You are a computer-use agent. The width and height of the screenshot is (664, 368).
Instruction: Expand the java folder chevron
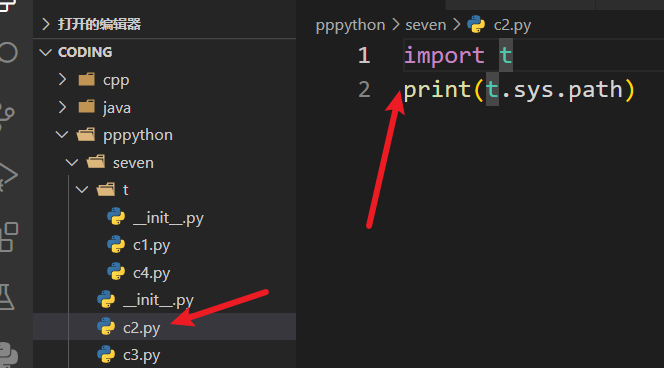(x=62, y=107)
